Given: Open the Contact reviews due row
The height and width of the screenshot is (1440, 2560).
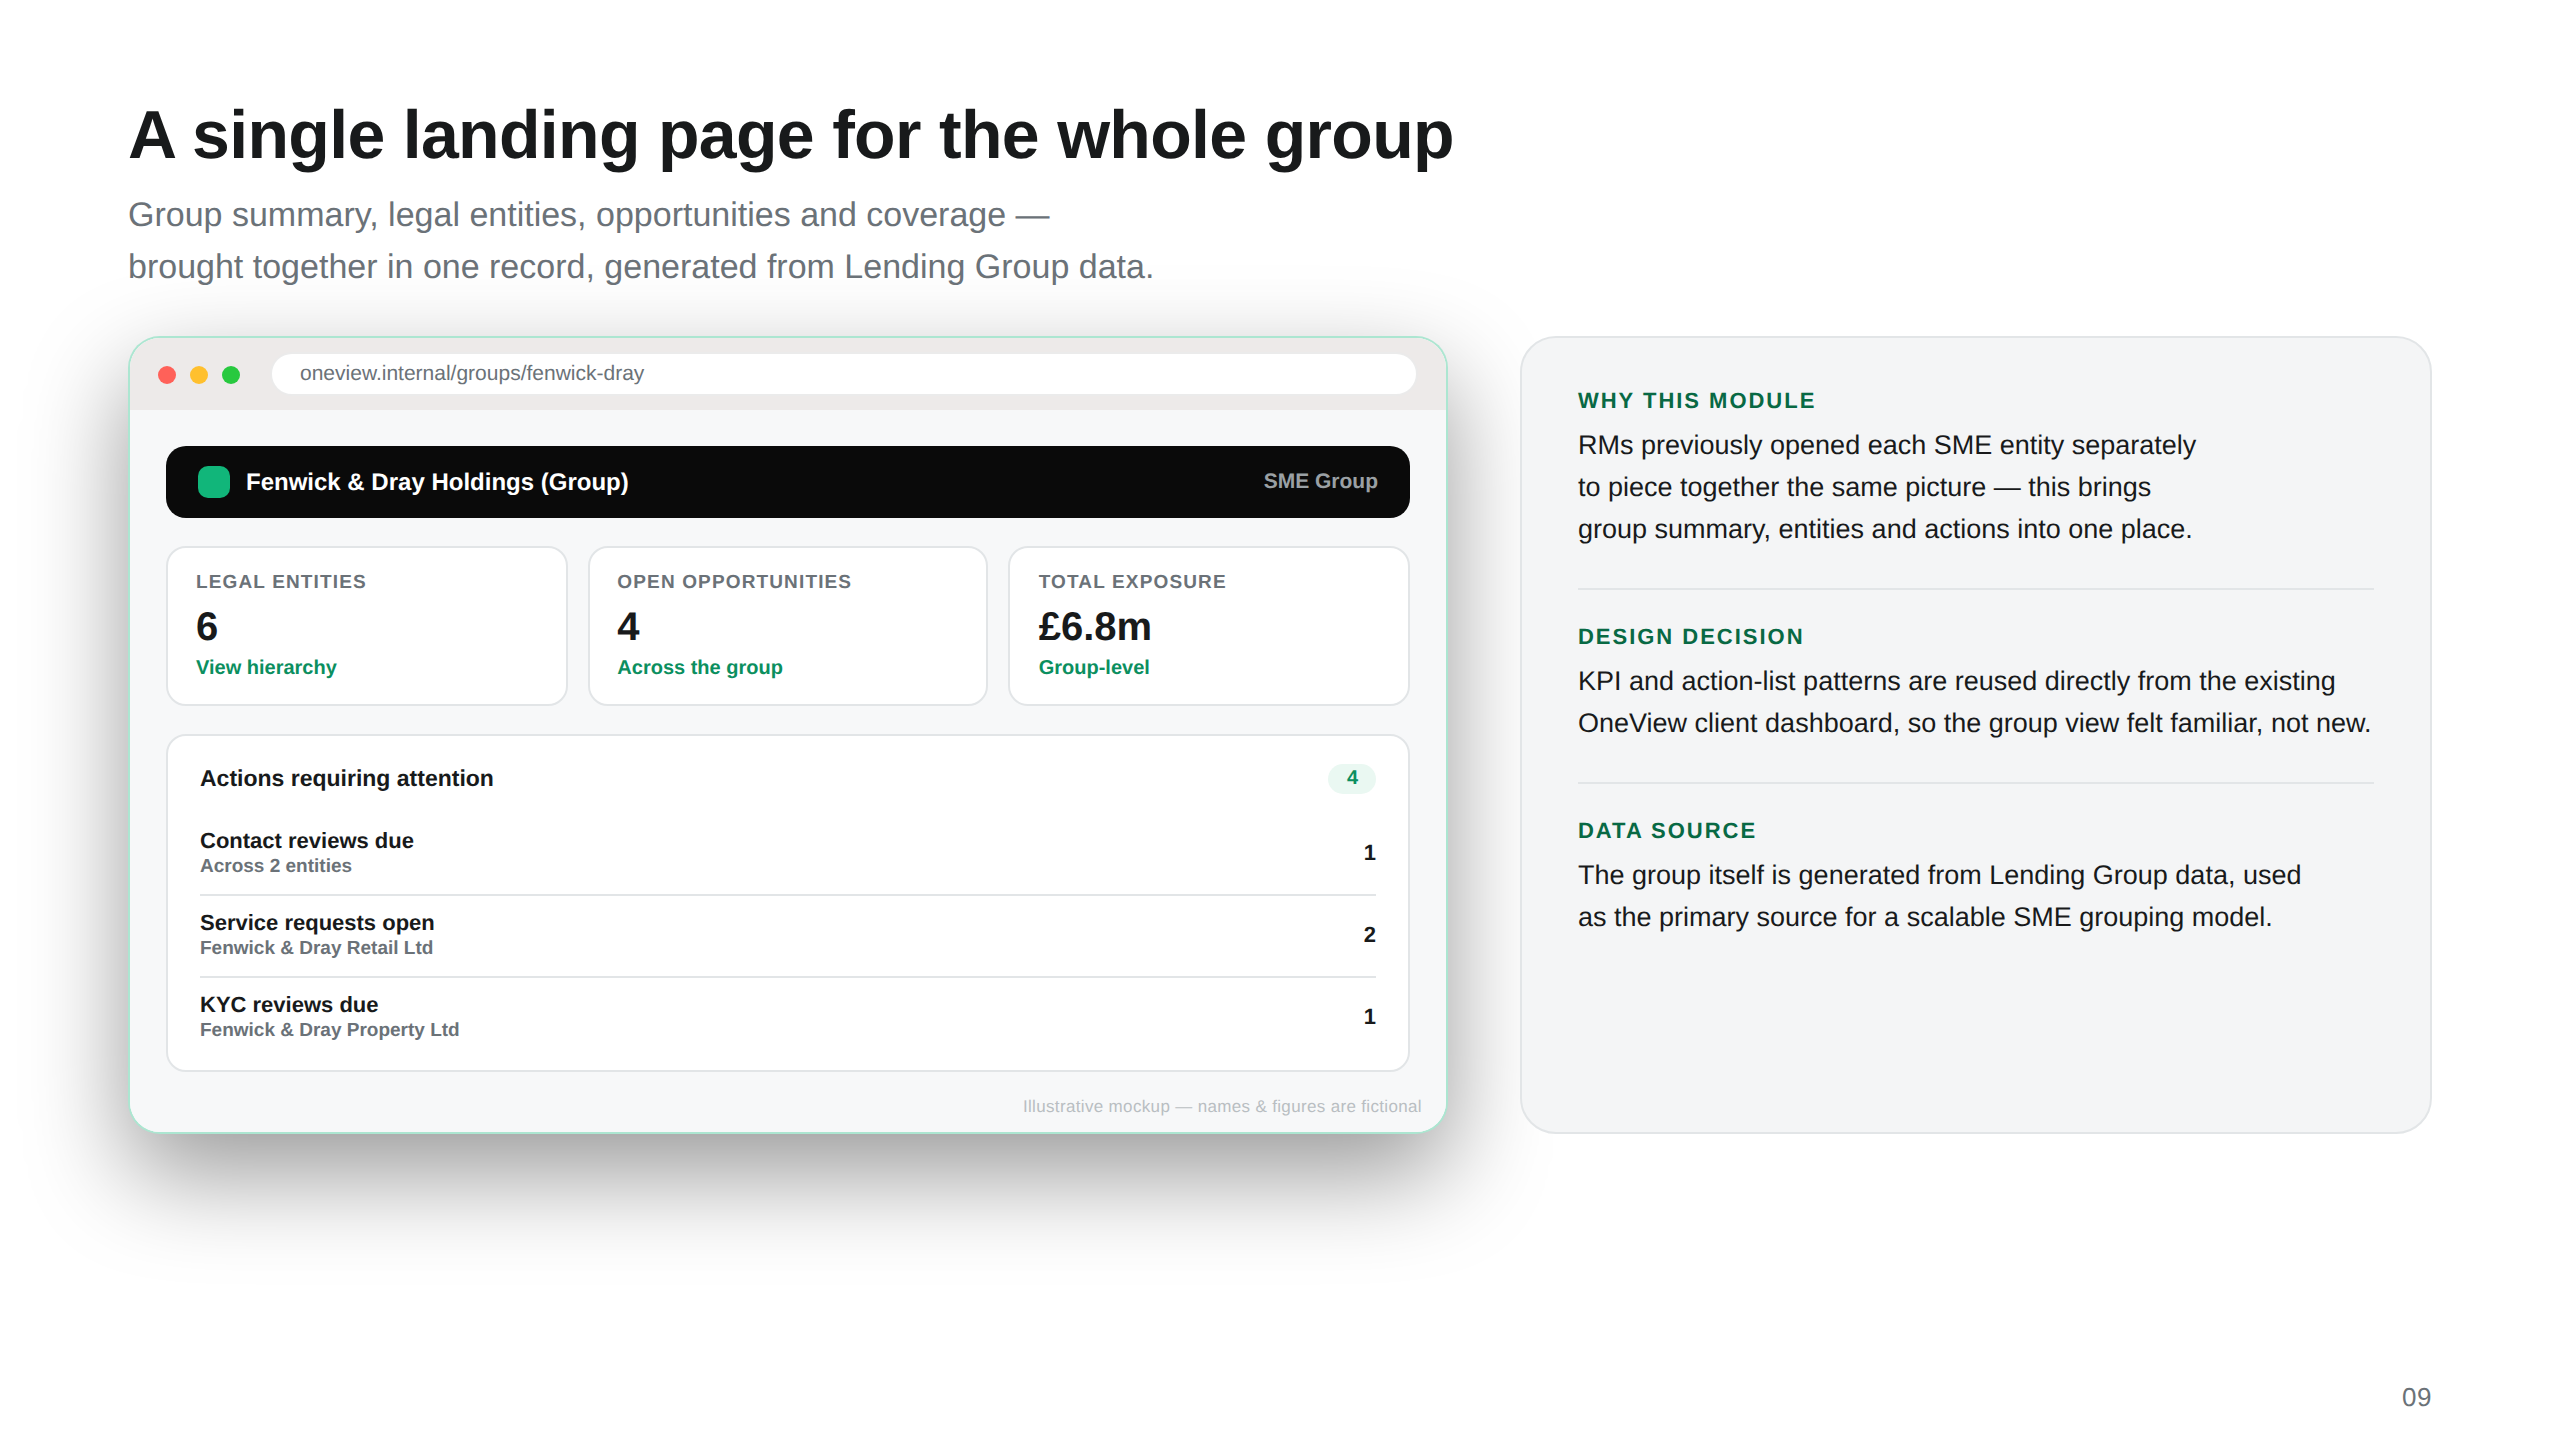Looking at the screenshot, I should point(788,853).
